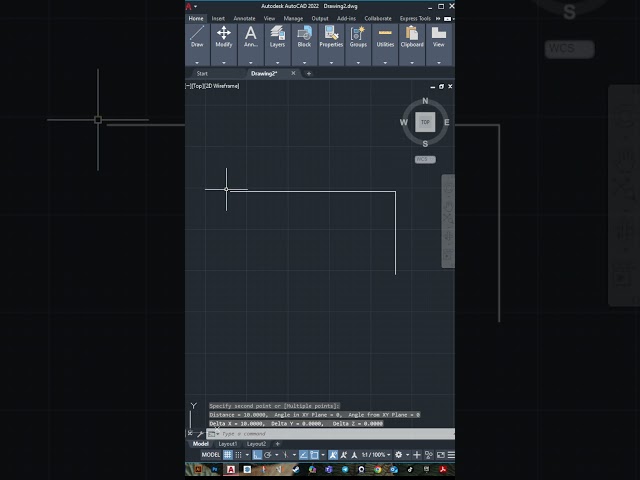Click the TOP face of the ViewCube

[x=425, y=122]
